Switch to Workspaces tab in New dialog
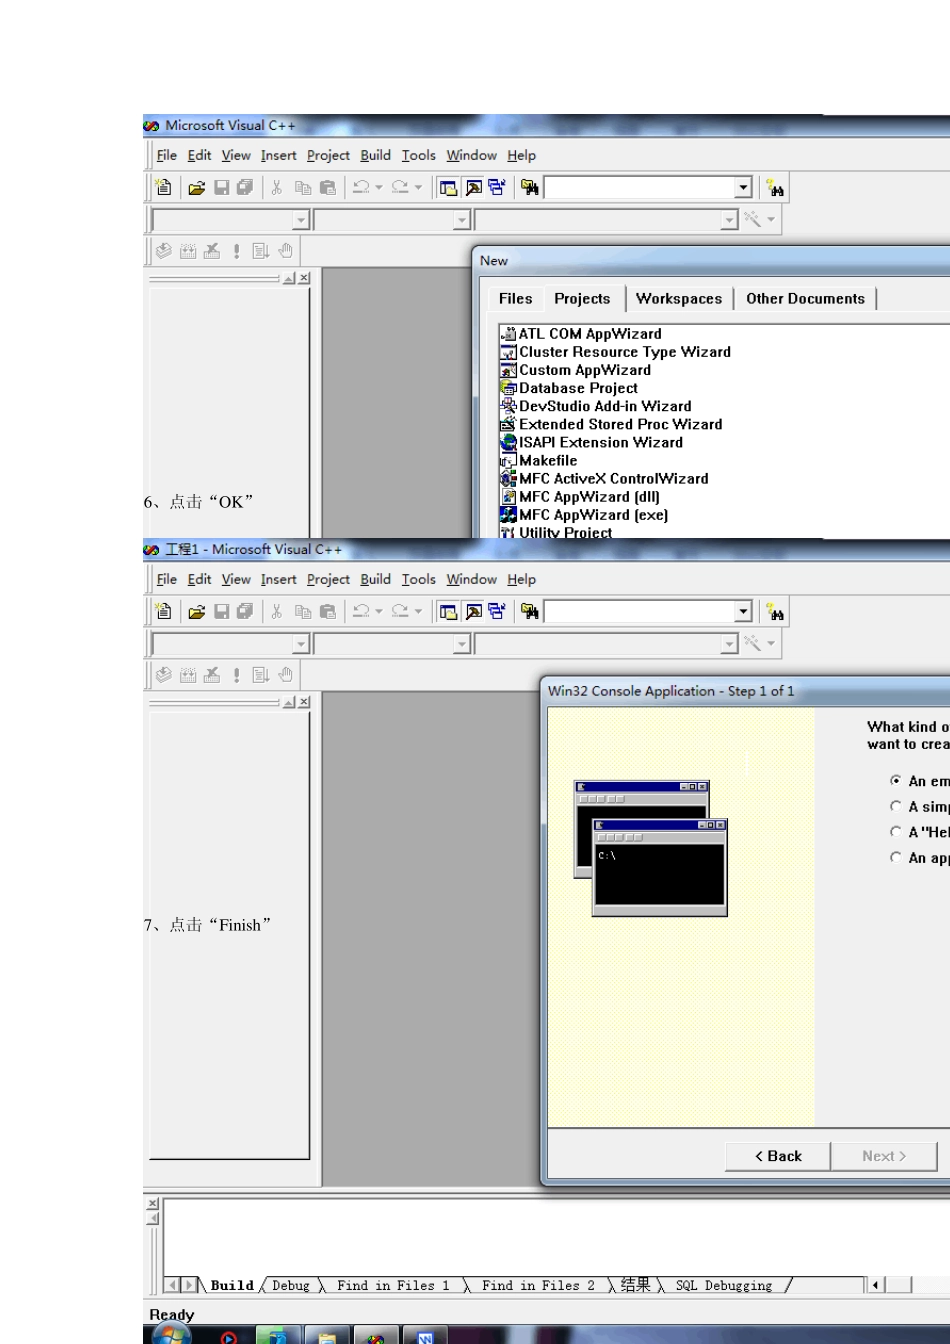 (x=679, y=298)
